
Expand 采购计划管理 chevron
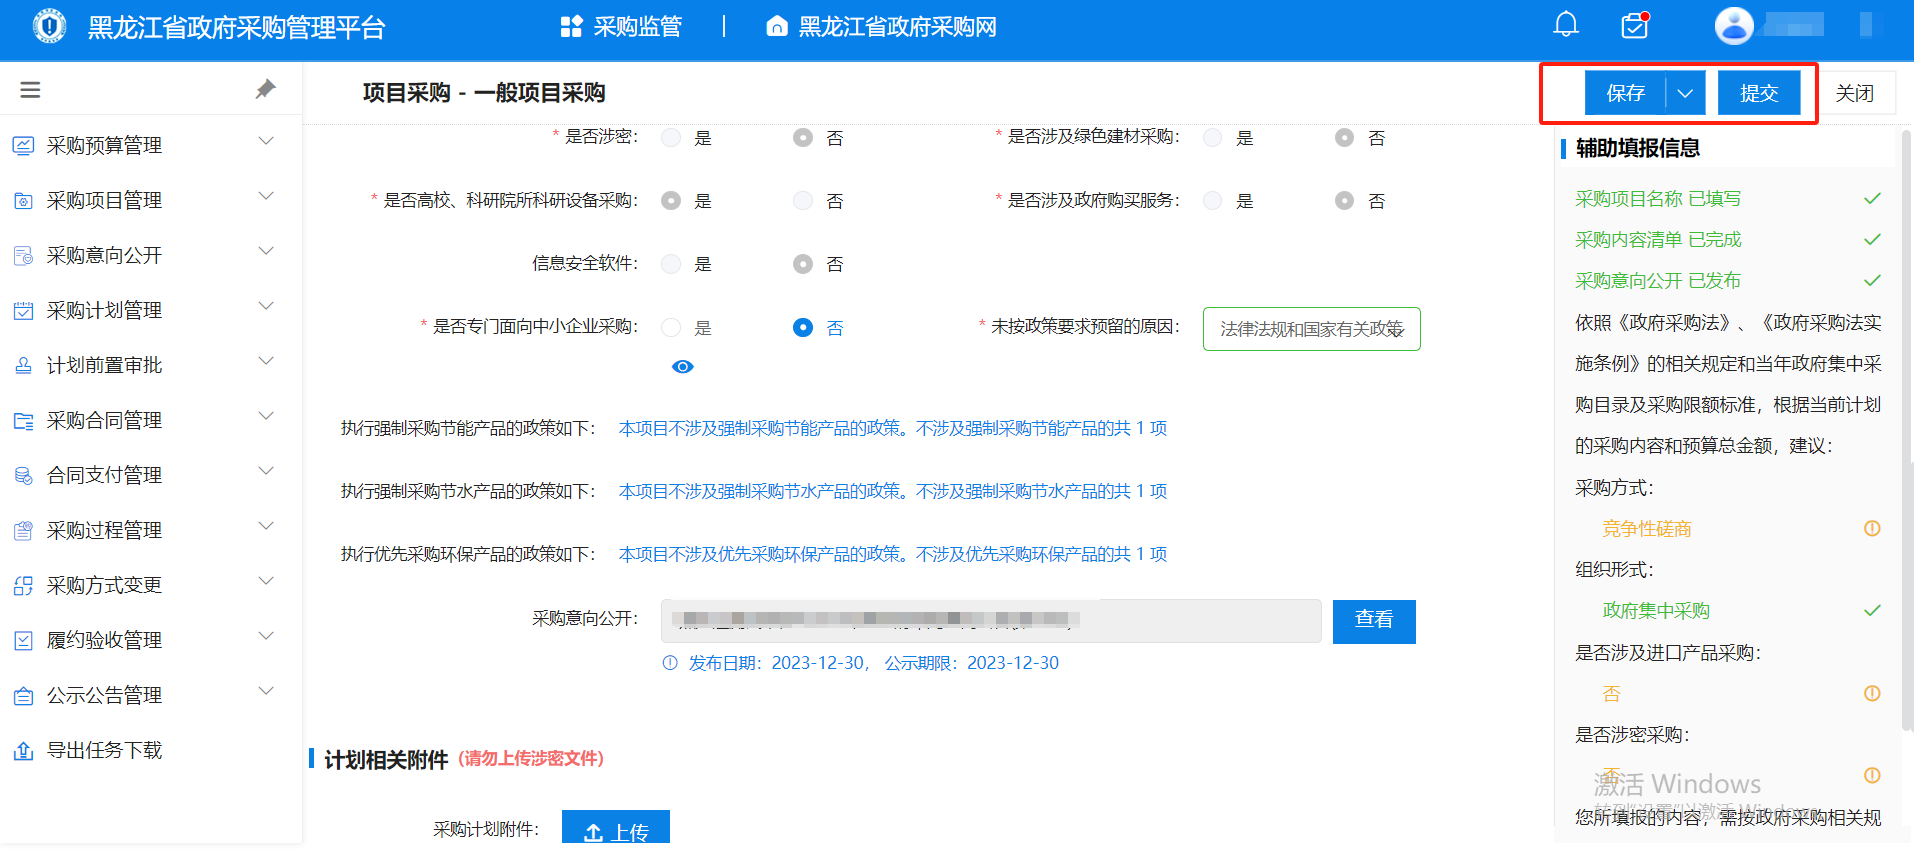tap(266, 307)
